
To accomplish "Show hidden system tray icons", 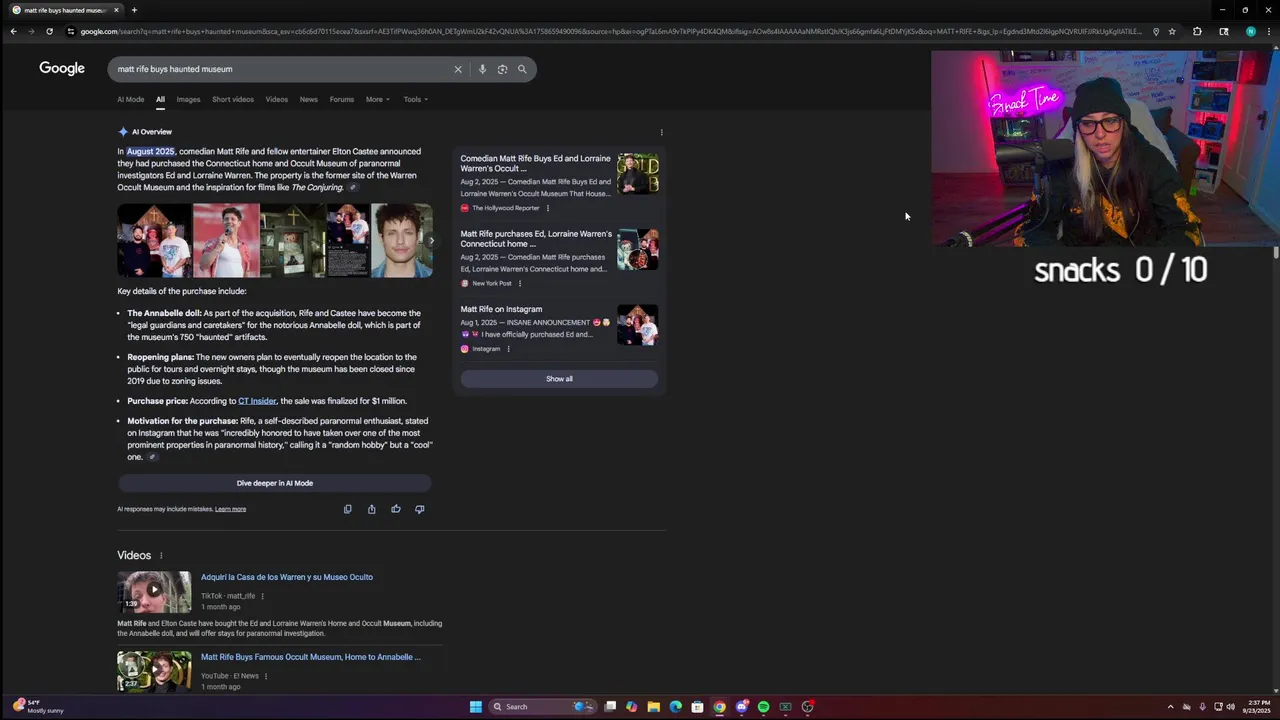I will [1170, 707].
